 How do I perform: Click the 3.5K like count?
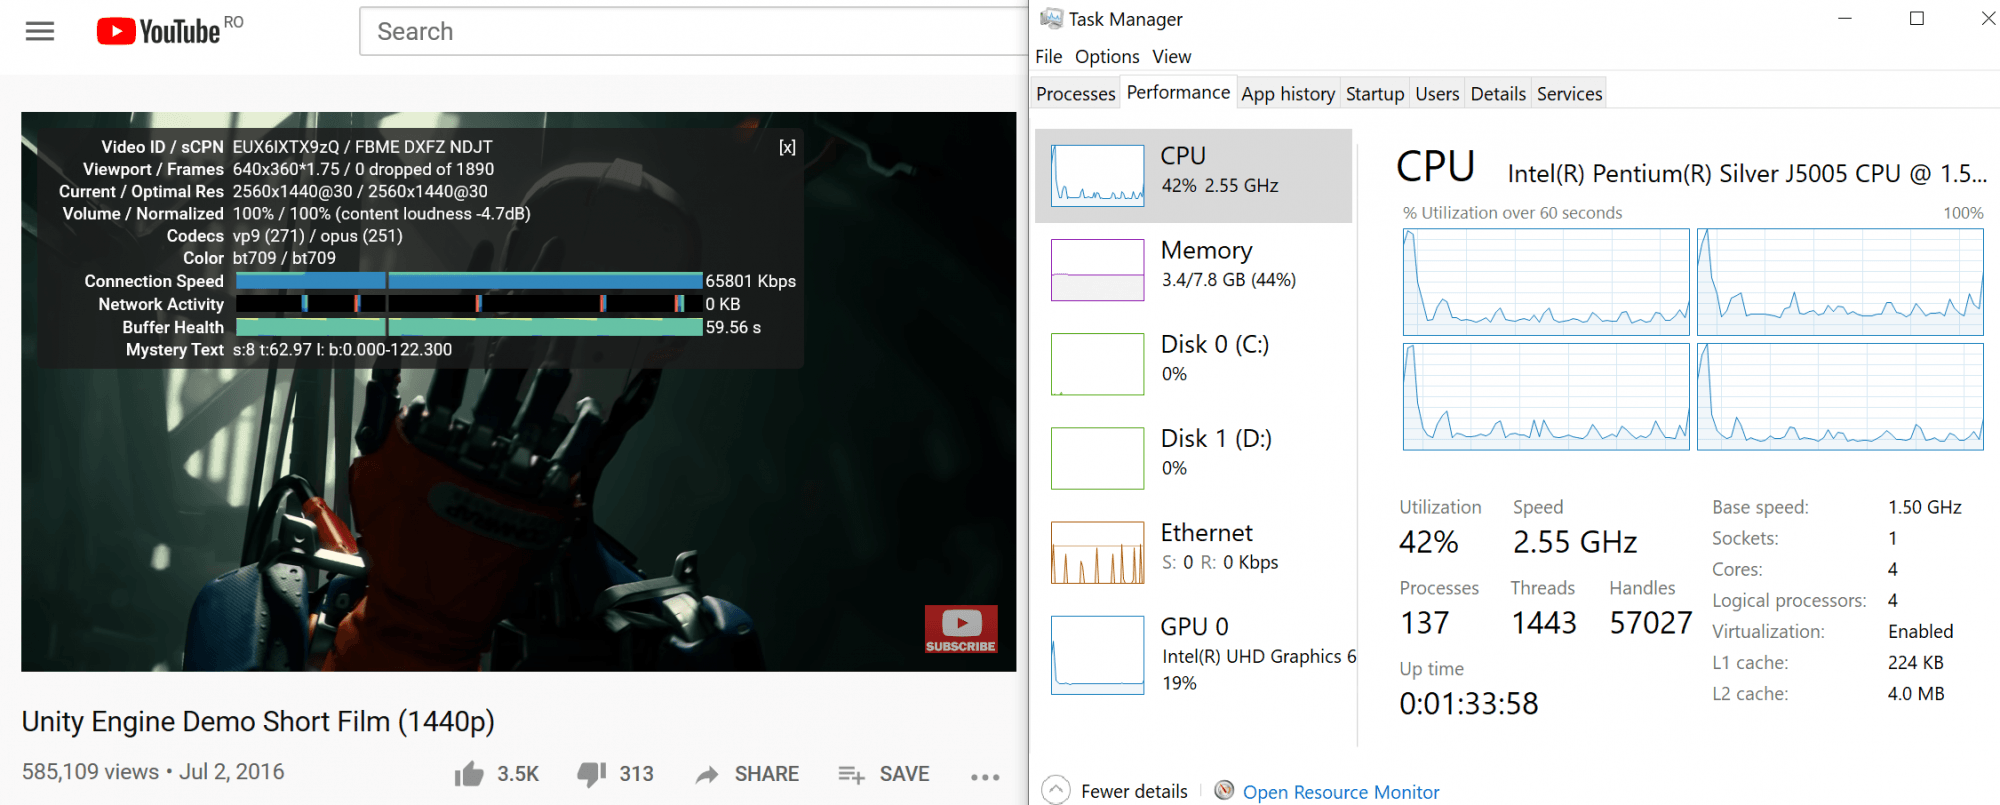[518, 774]
